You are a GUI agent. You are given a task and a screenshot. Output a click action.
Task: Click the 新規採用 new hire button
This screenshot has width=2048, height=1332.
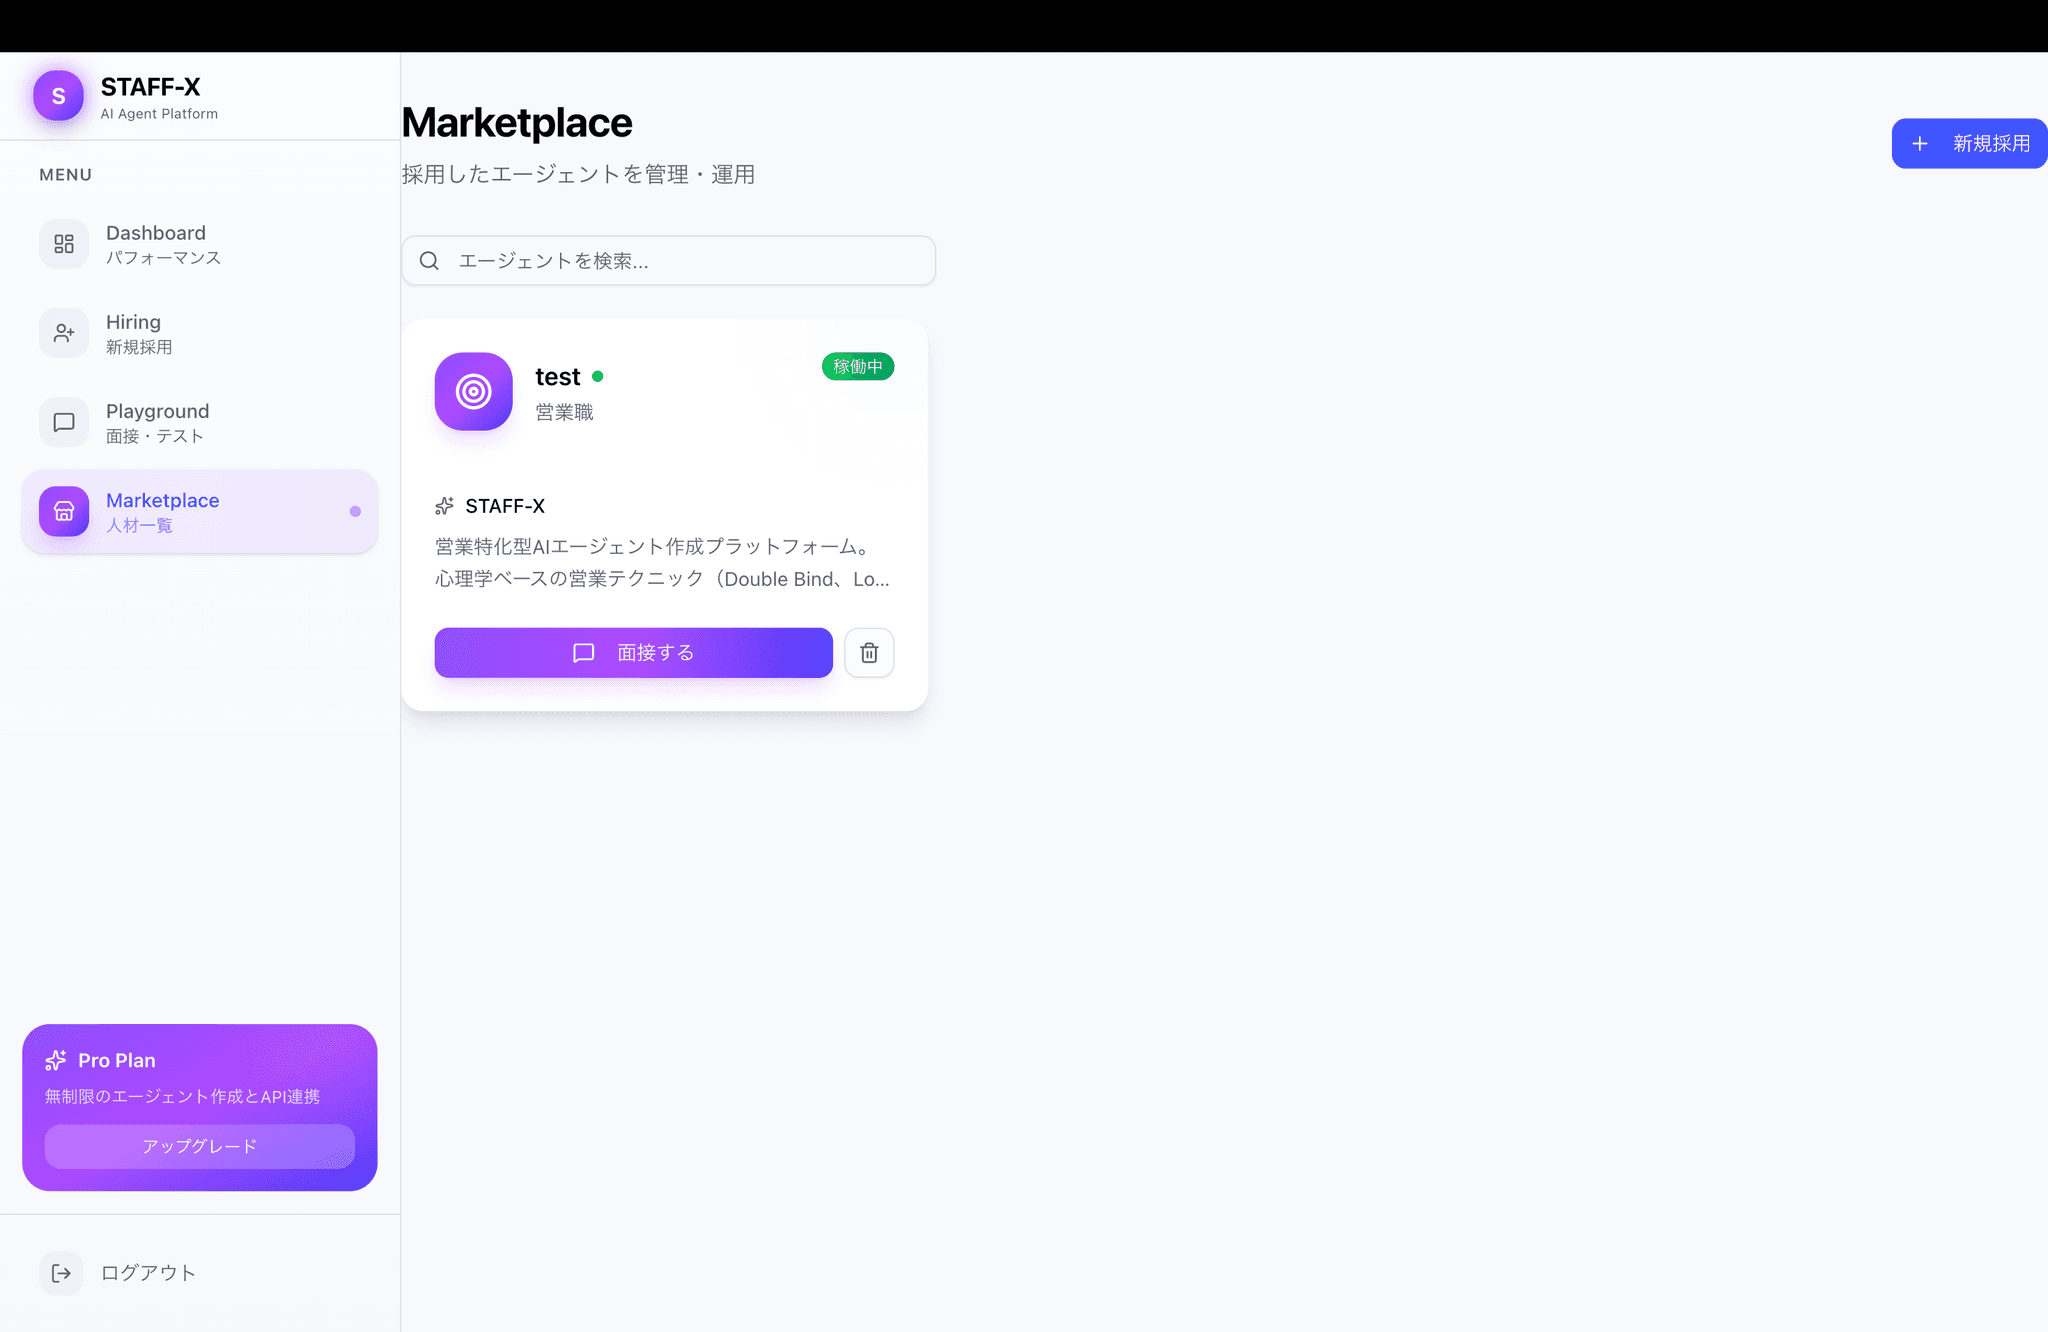coord(1969,144)
